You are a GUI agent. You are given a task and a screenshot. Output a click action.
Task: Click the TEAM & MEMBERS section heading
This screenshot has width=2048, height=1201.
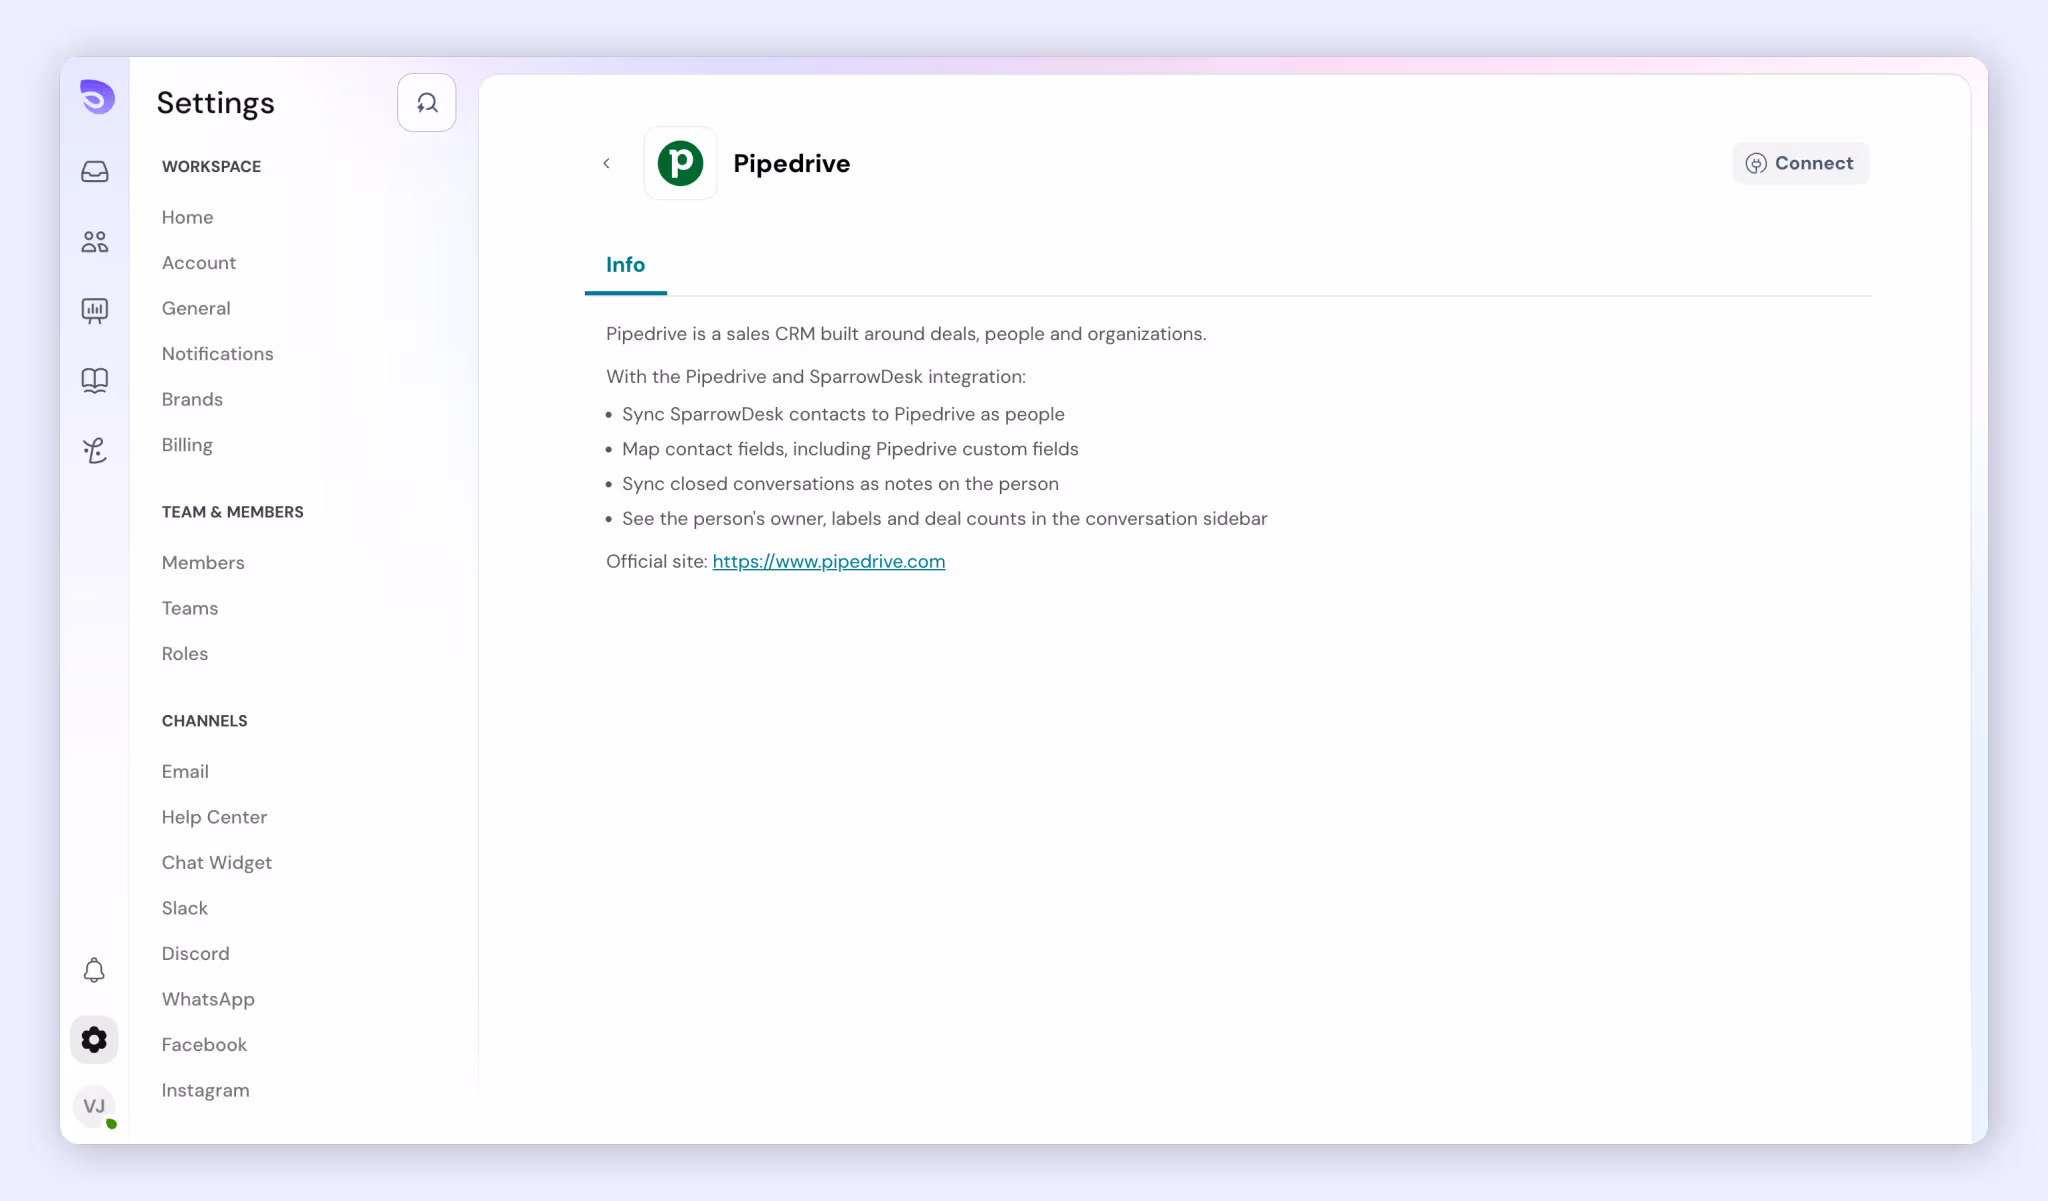click(x=233, y=512)
